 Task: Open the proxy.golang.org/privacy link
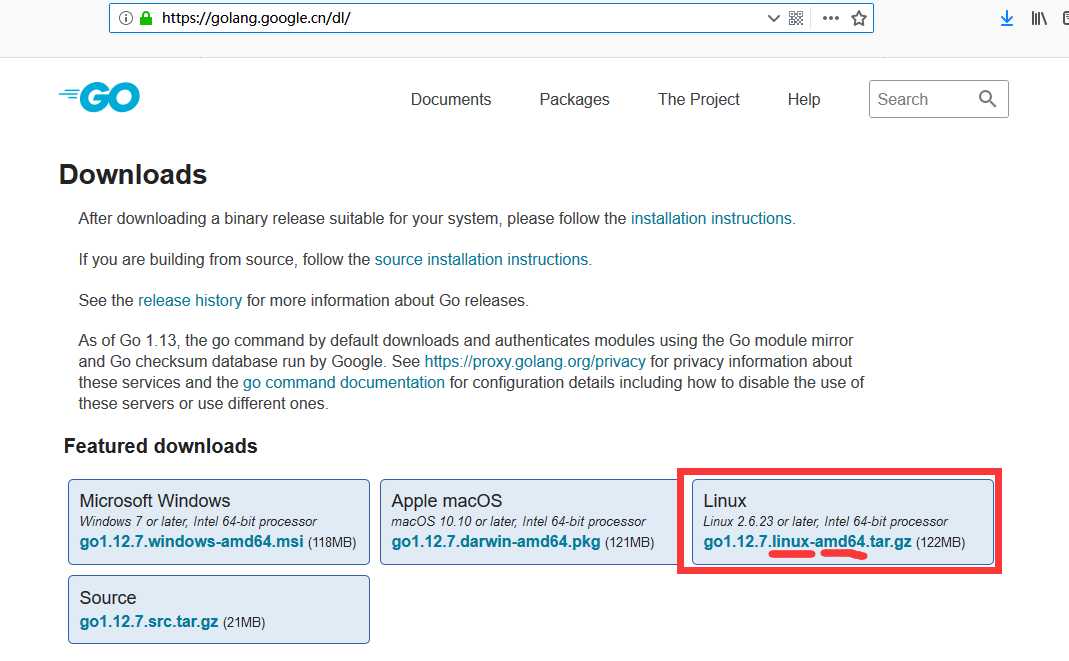pos(535,361)
